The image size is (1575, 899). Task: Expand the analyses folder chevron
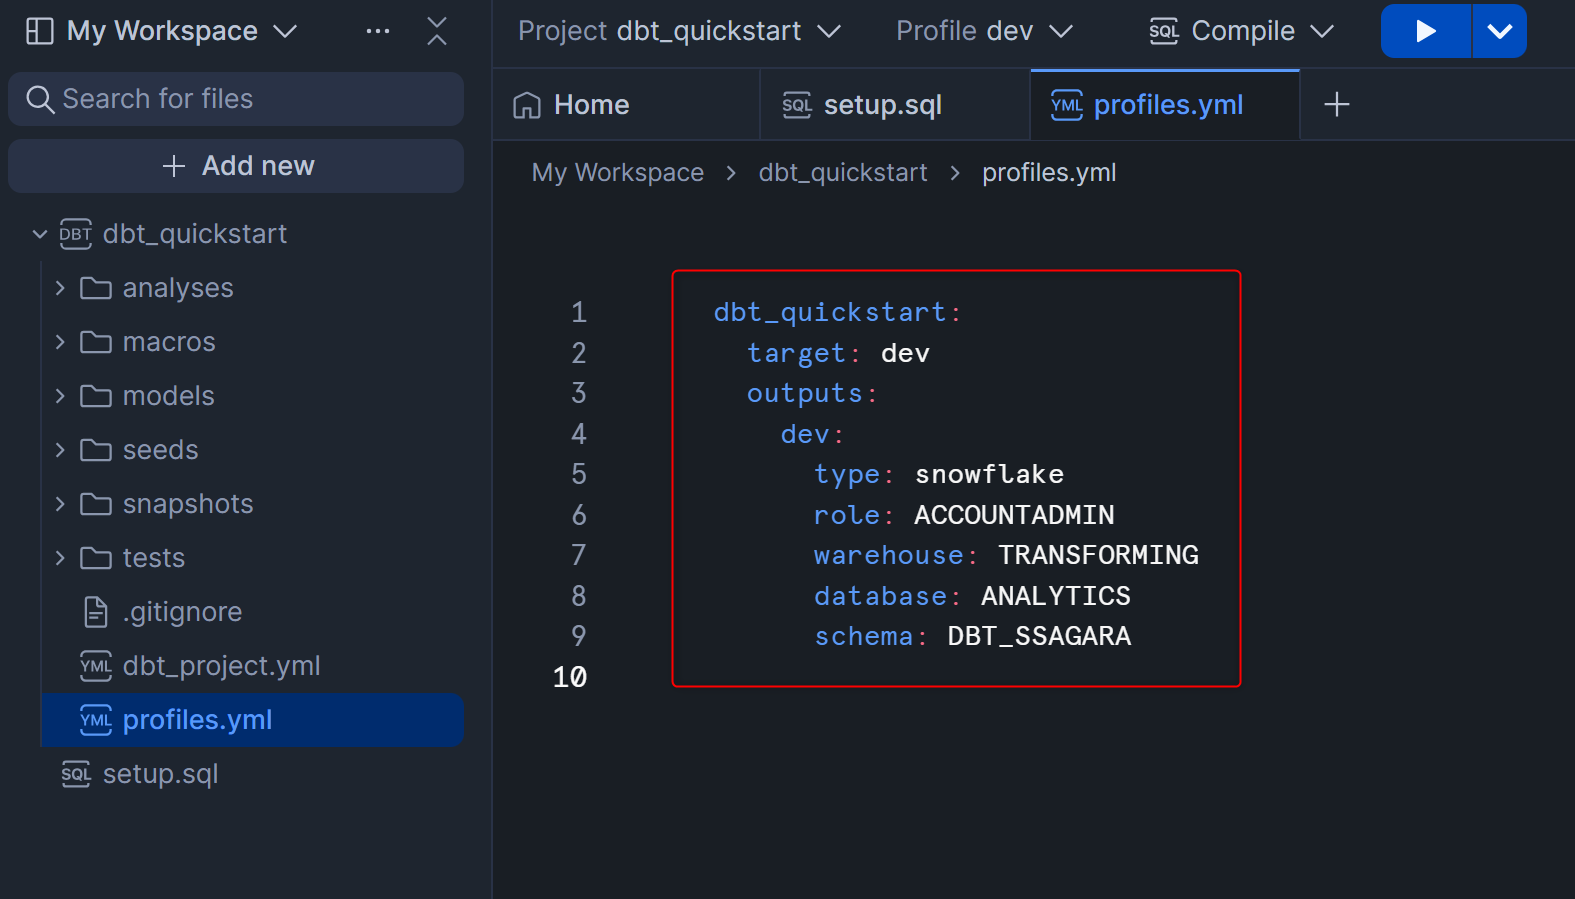pos(60,288)
